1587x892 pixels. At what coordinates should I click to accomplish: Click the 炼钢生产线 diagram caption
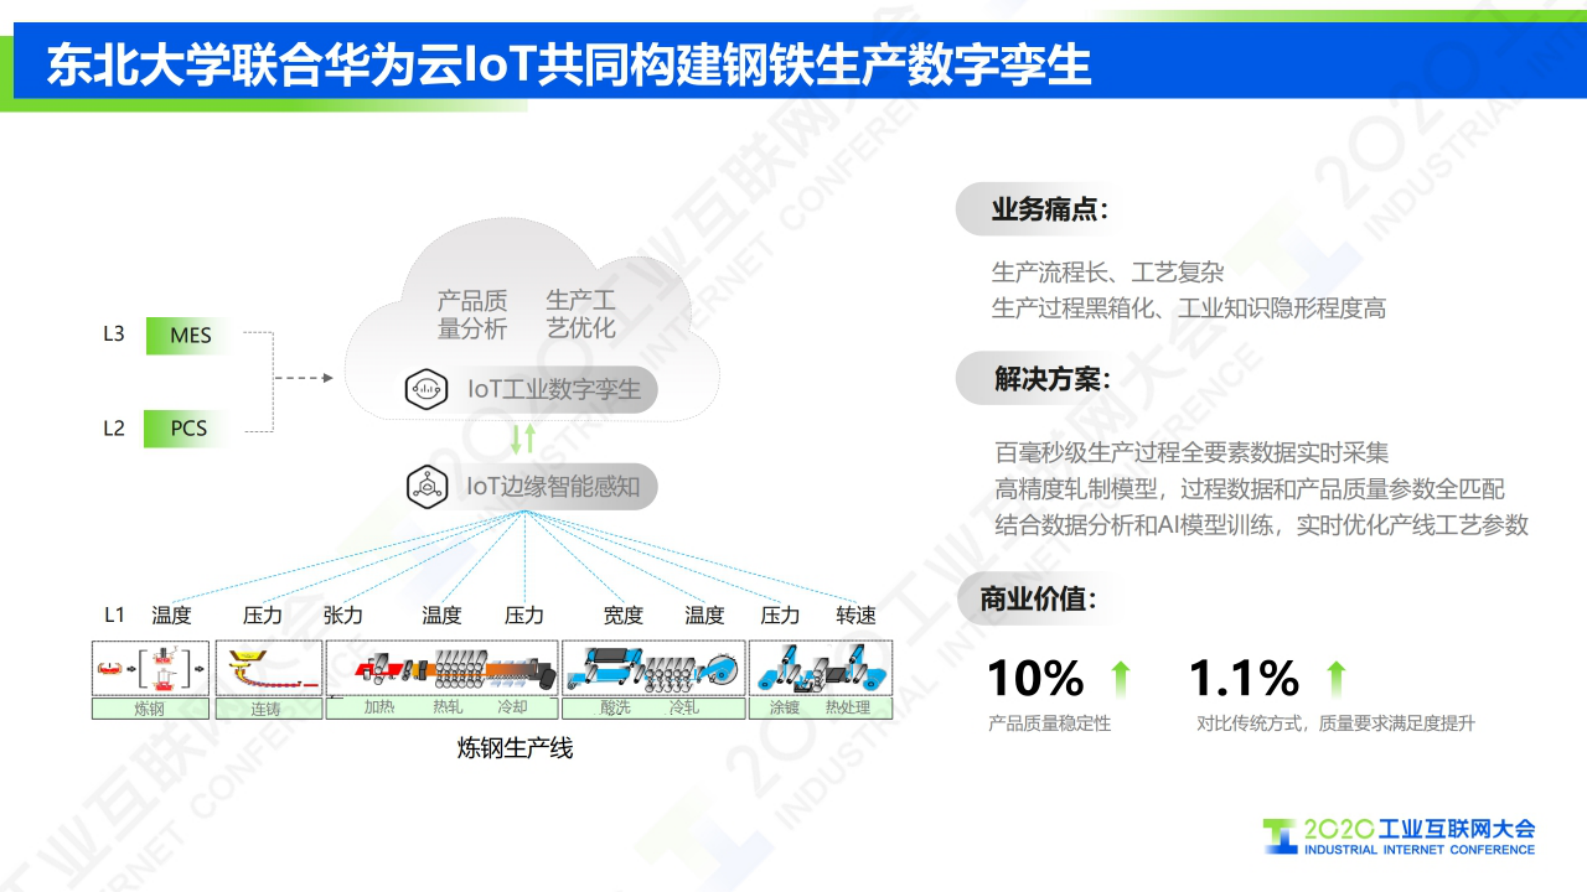coord(515,748)
